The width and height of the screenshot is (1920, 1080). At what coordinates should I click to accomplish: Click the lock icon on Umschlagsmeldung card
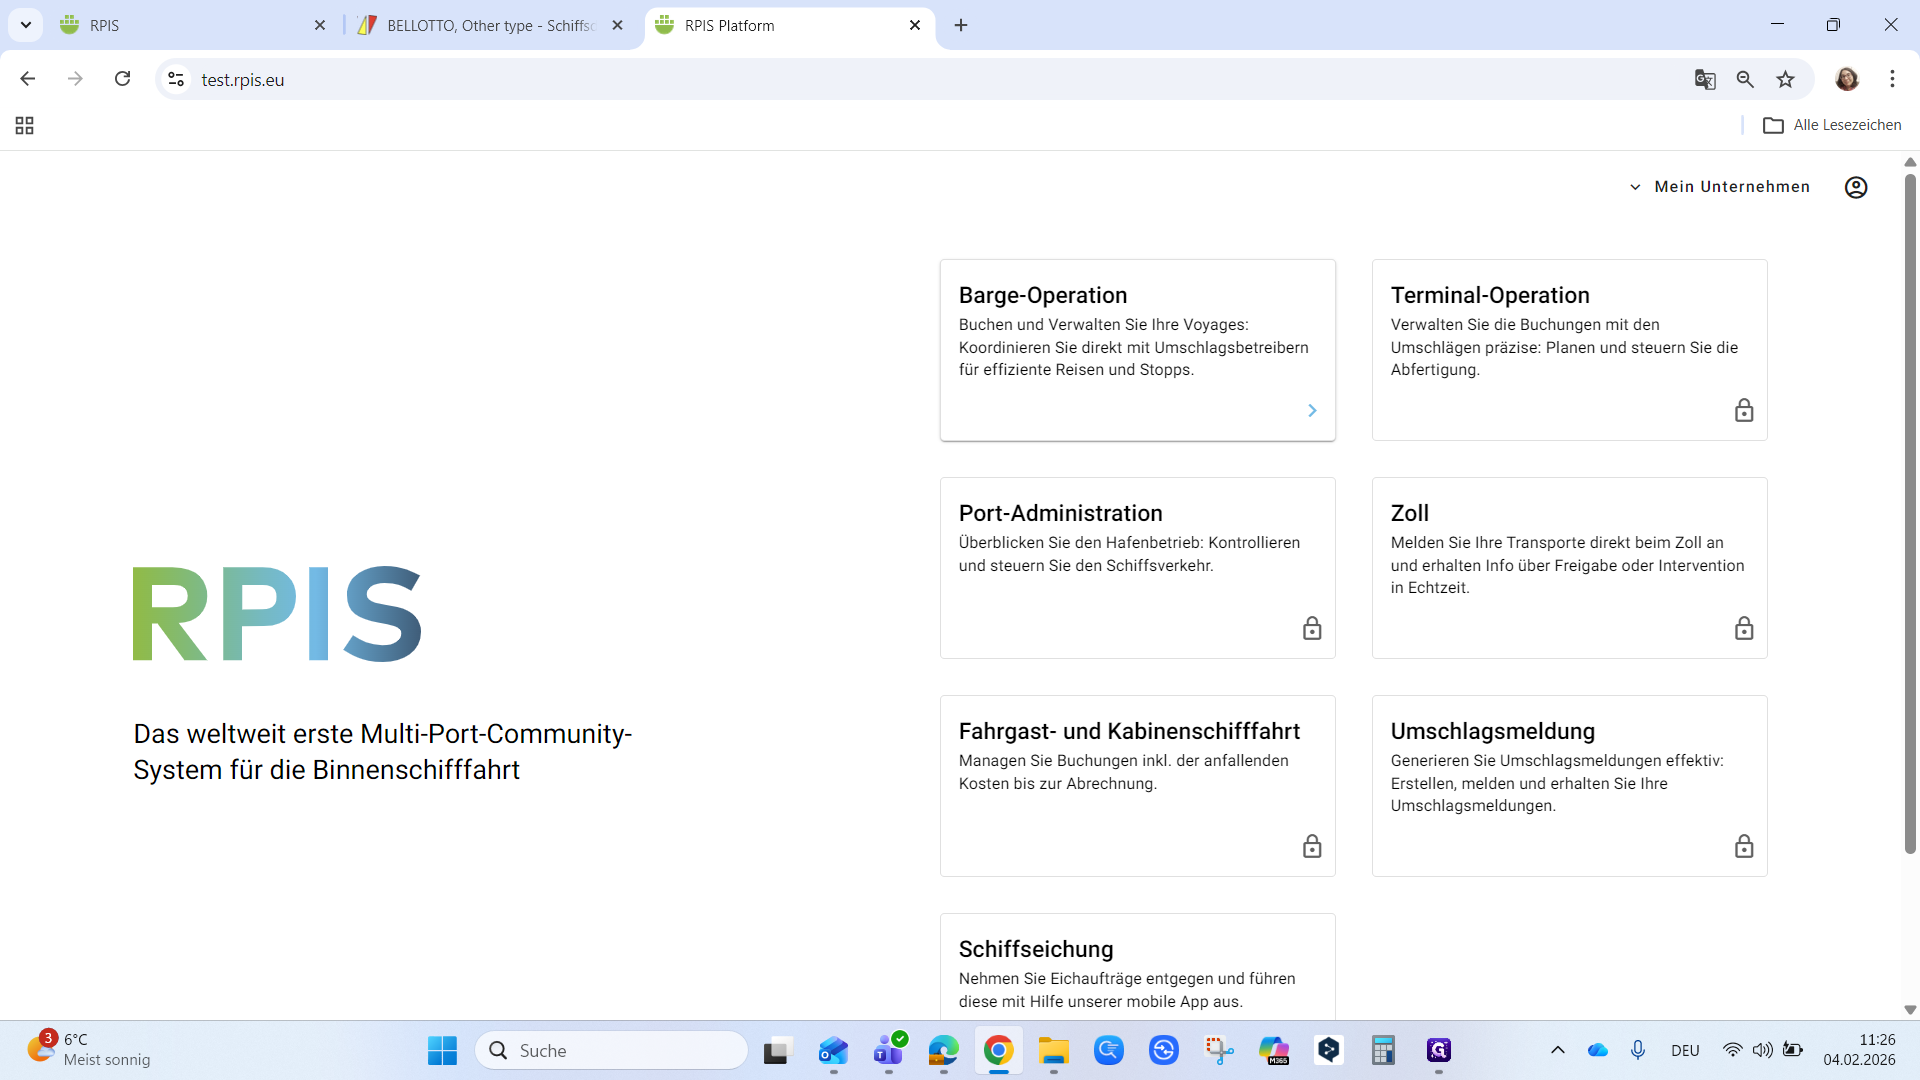tap(1743, 847)
